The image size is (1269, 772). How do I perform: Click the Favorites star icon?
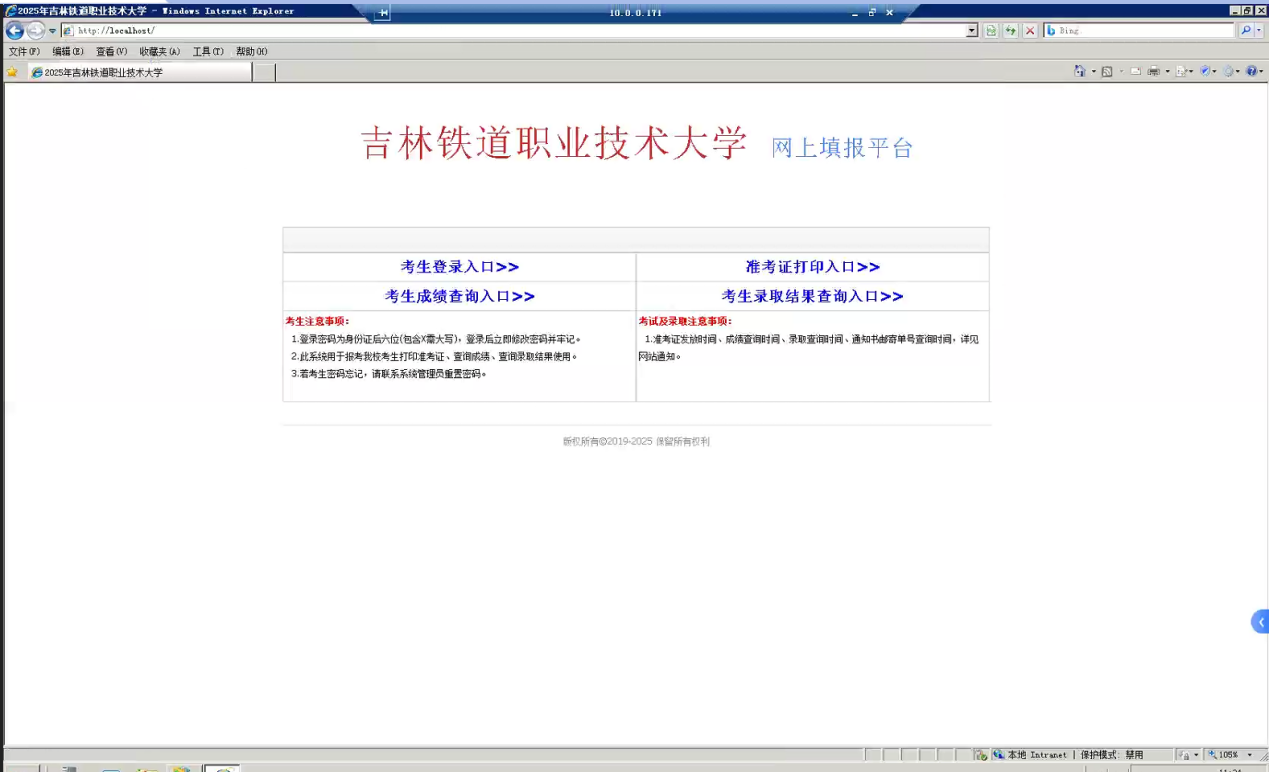pyautogui.click(x=12, y=72)
